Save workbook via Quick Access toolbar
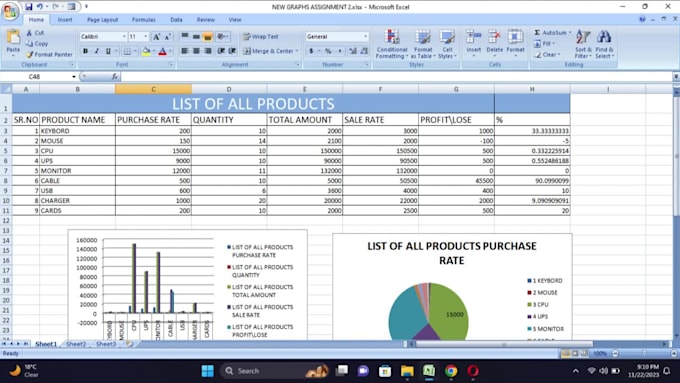680x383 pixels. pos(29,7)
